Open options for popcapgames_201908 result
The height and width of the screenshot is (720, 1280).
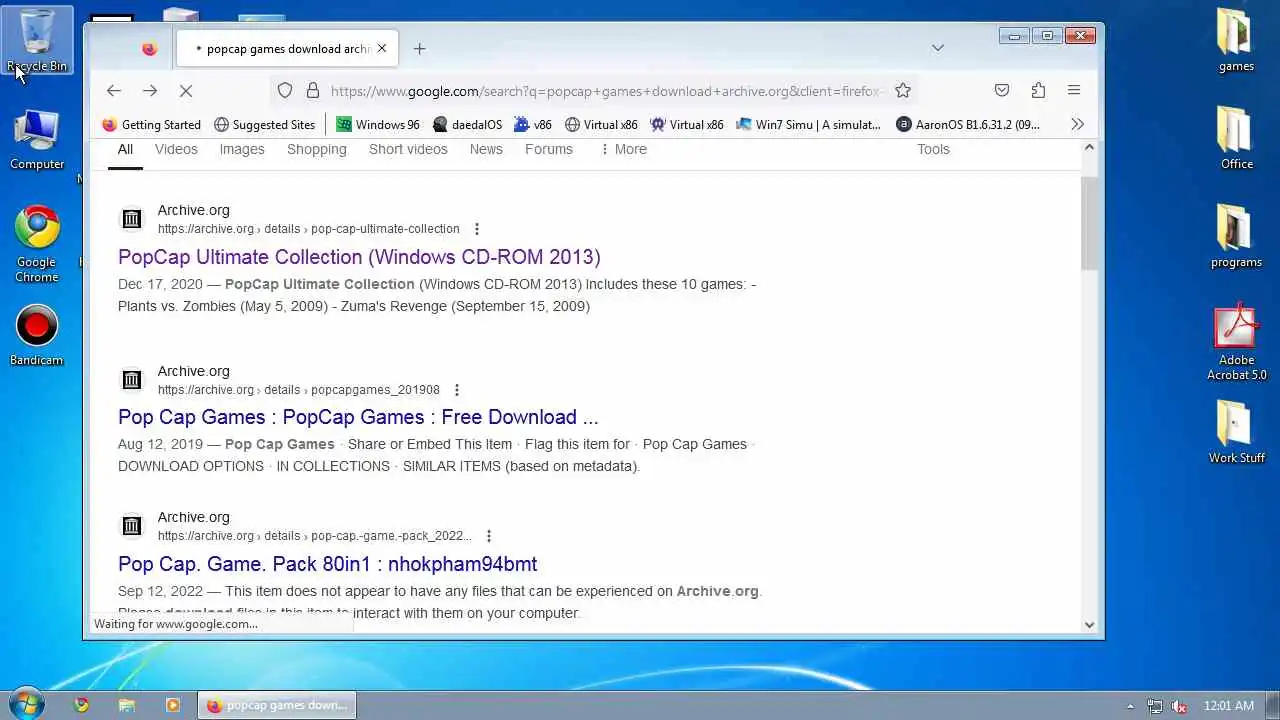[x=457, y=390]
